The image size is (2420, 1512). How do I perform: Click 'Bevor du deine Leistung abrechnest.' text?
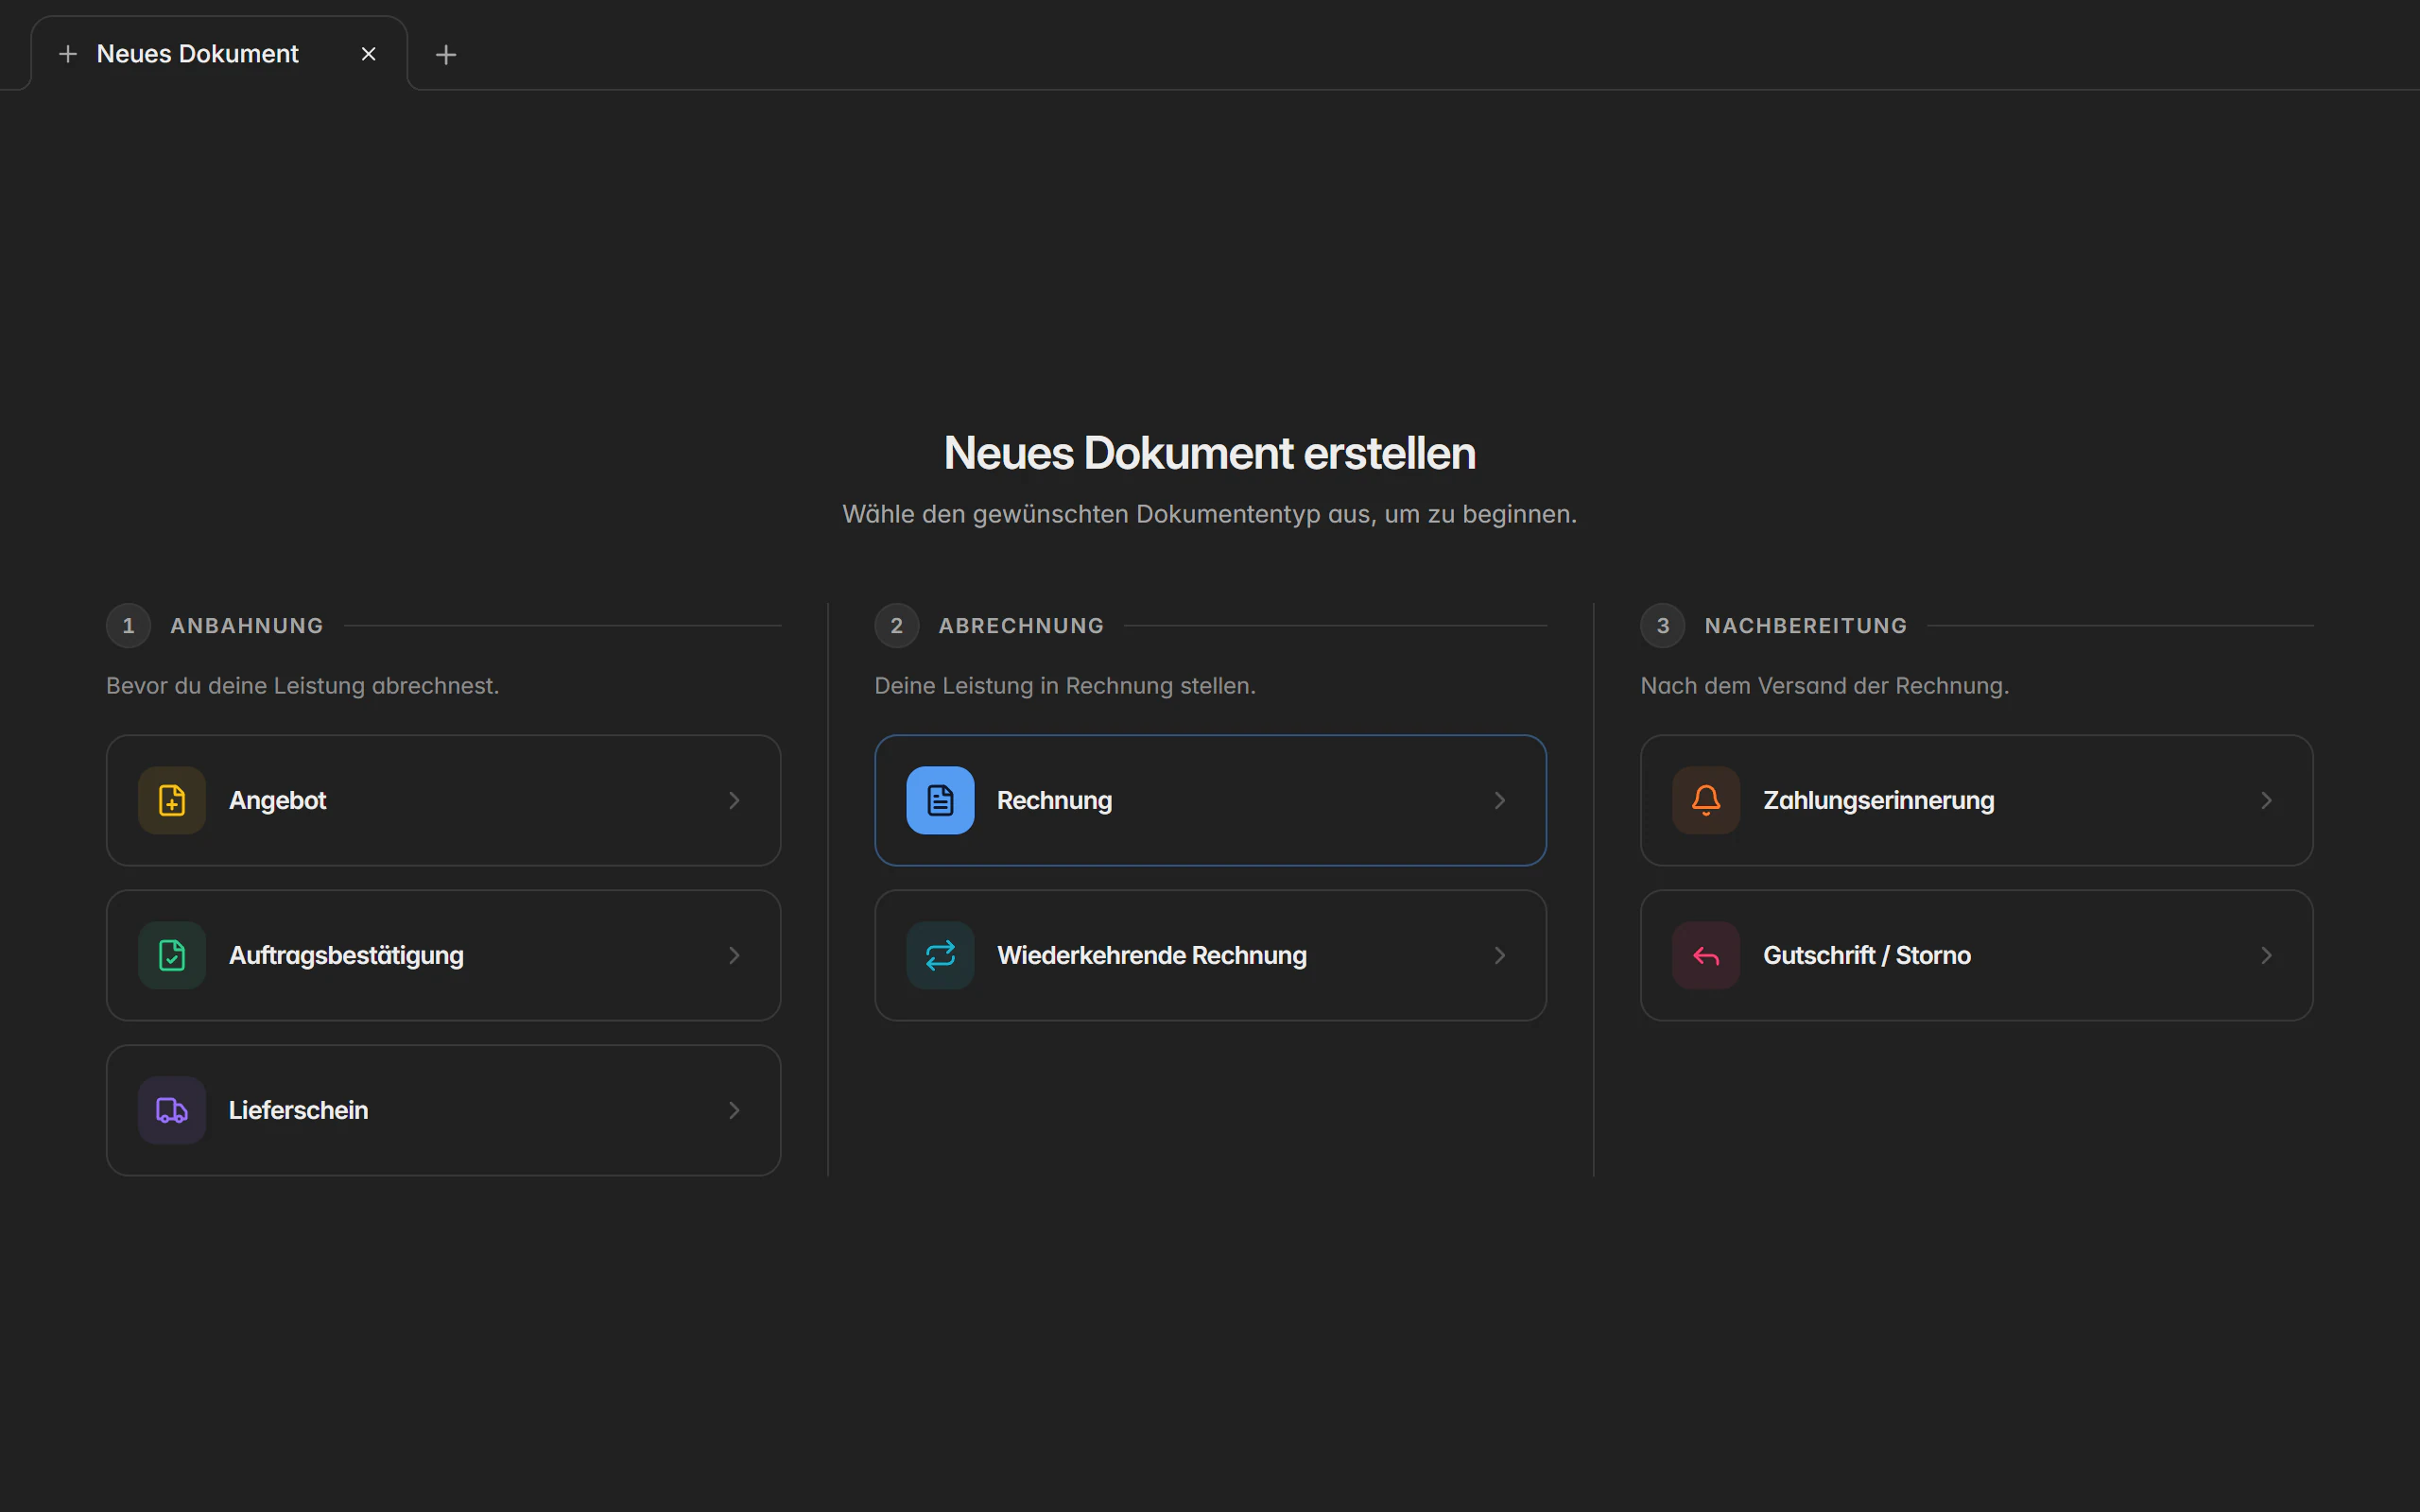tap(302, 686)
